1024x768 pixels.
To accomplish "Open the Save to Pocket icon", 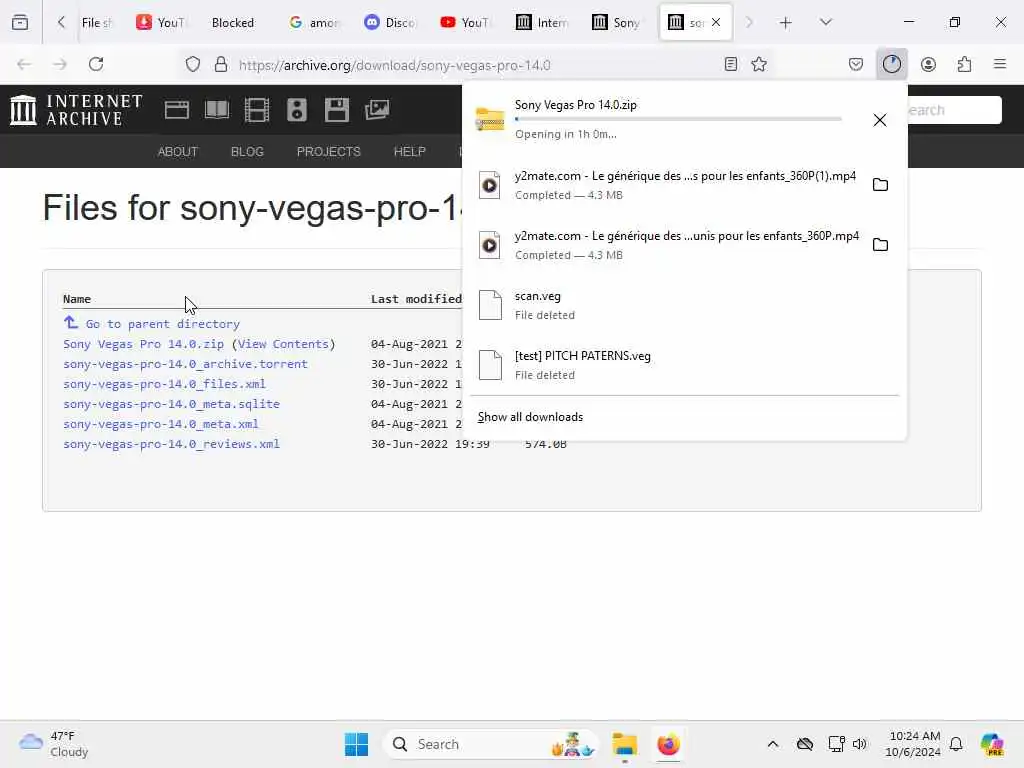I will coord(856,64).
